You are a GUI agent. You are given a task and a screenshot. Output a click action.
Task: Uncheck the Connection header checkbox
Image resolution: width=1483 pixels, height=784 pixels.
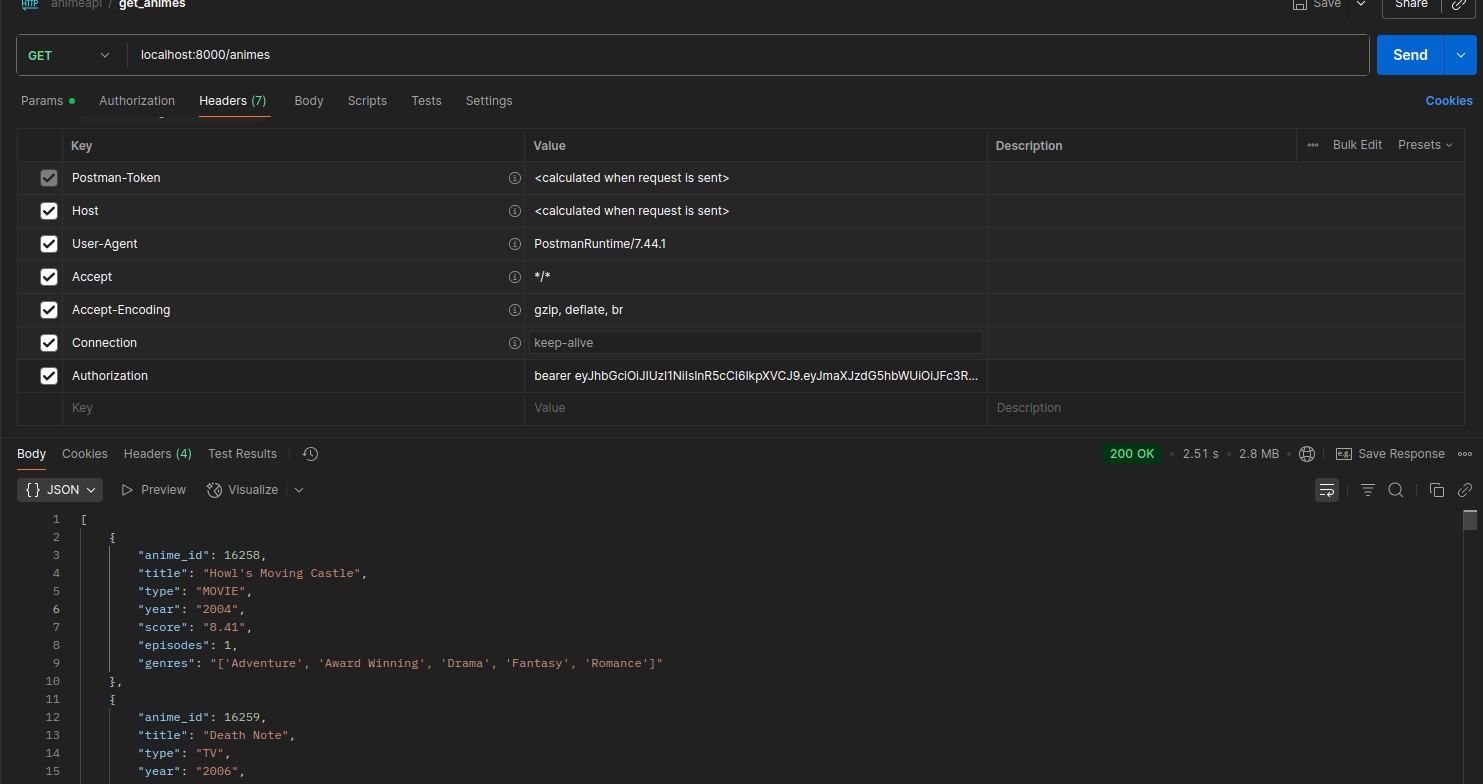coord(48,343)
